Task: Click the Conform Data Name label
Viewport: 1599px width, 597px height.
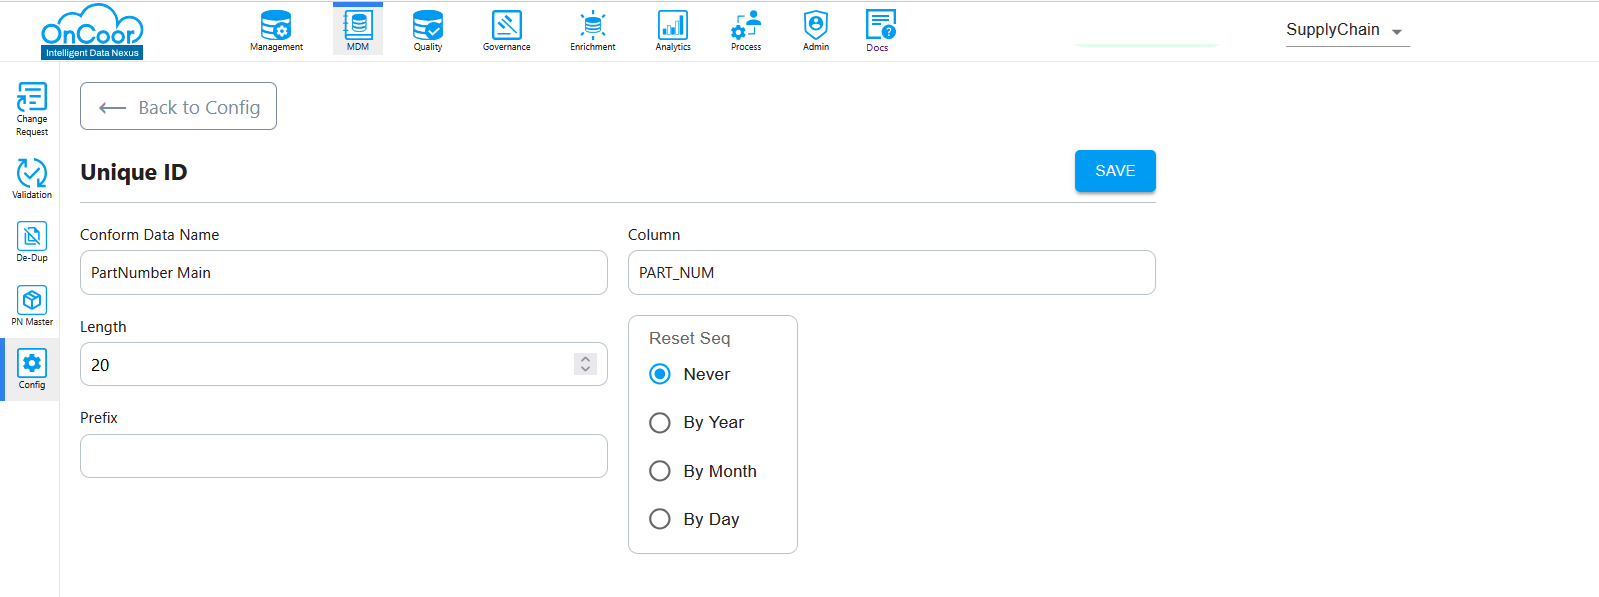Action: 150,235
